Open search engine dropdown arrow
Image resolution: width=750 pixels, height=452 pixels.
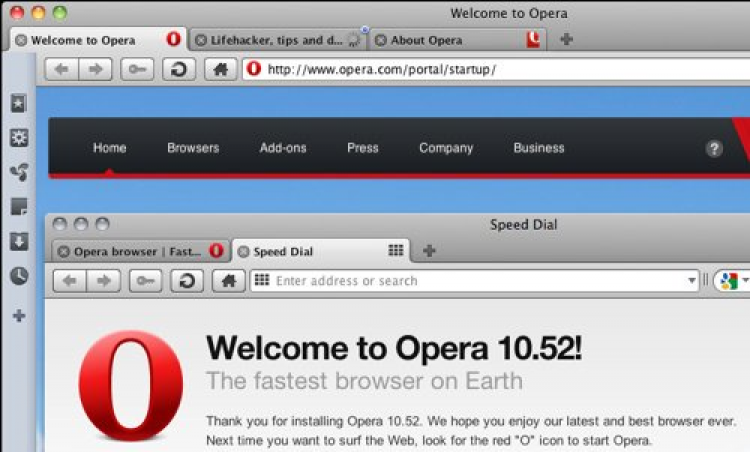745,281
